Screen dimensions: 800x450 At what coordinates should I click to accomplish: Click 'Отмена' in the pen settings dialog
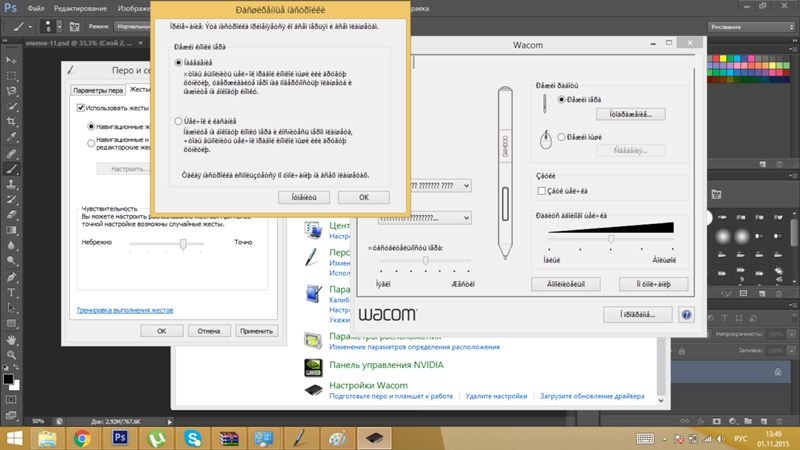(x=209, y=331)
